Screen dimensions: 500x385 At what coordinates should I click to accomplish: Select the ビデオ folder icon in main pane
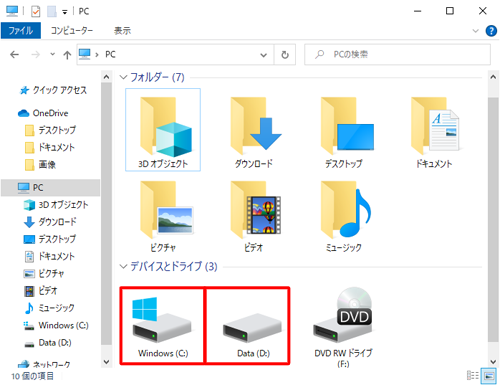click(x=255, y=210)
